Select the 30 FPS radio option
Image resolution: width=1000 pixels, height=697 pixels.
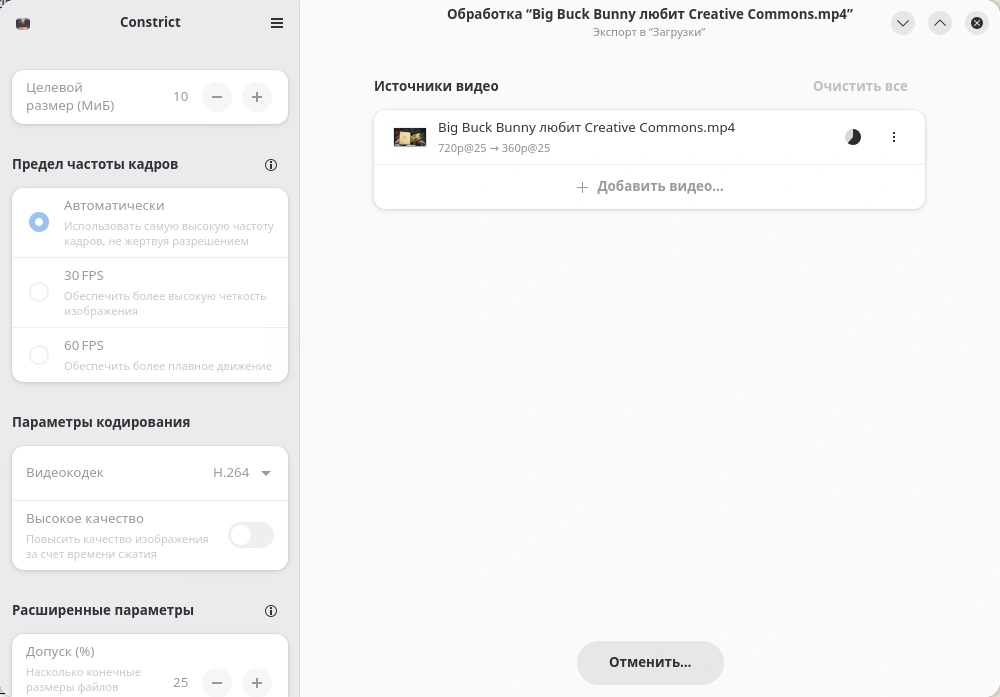click(x=39, y=292)
